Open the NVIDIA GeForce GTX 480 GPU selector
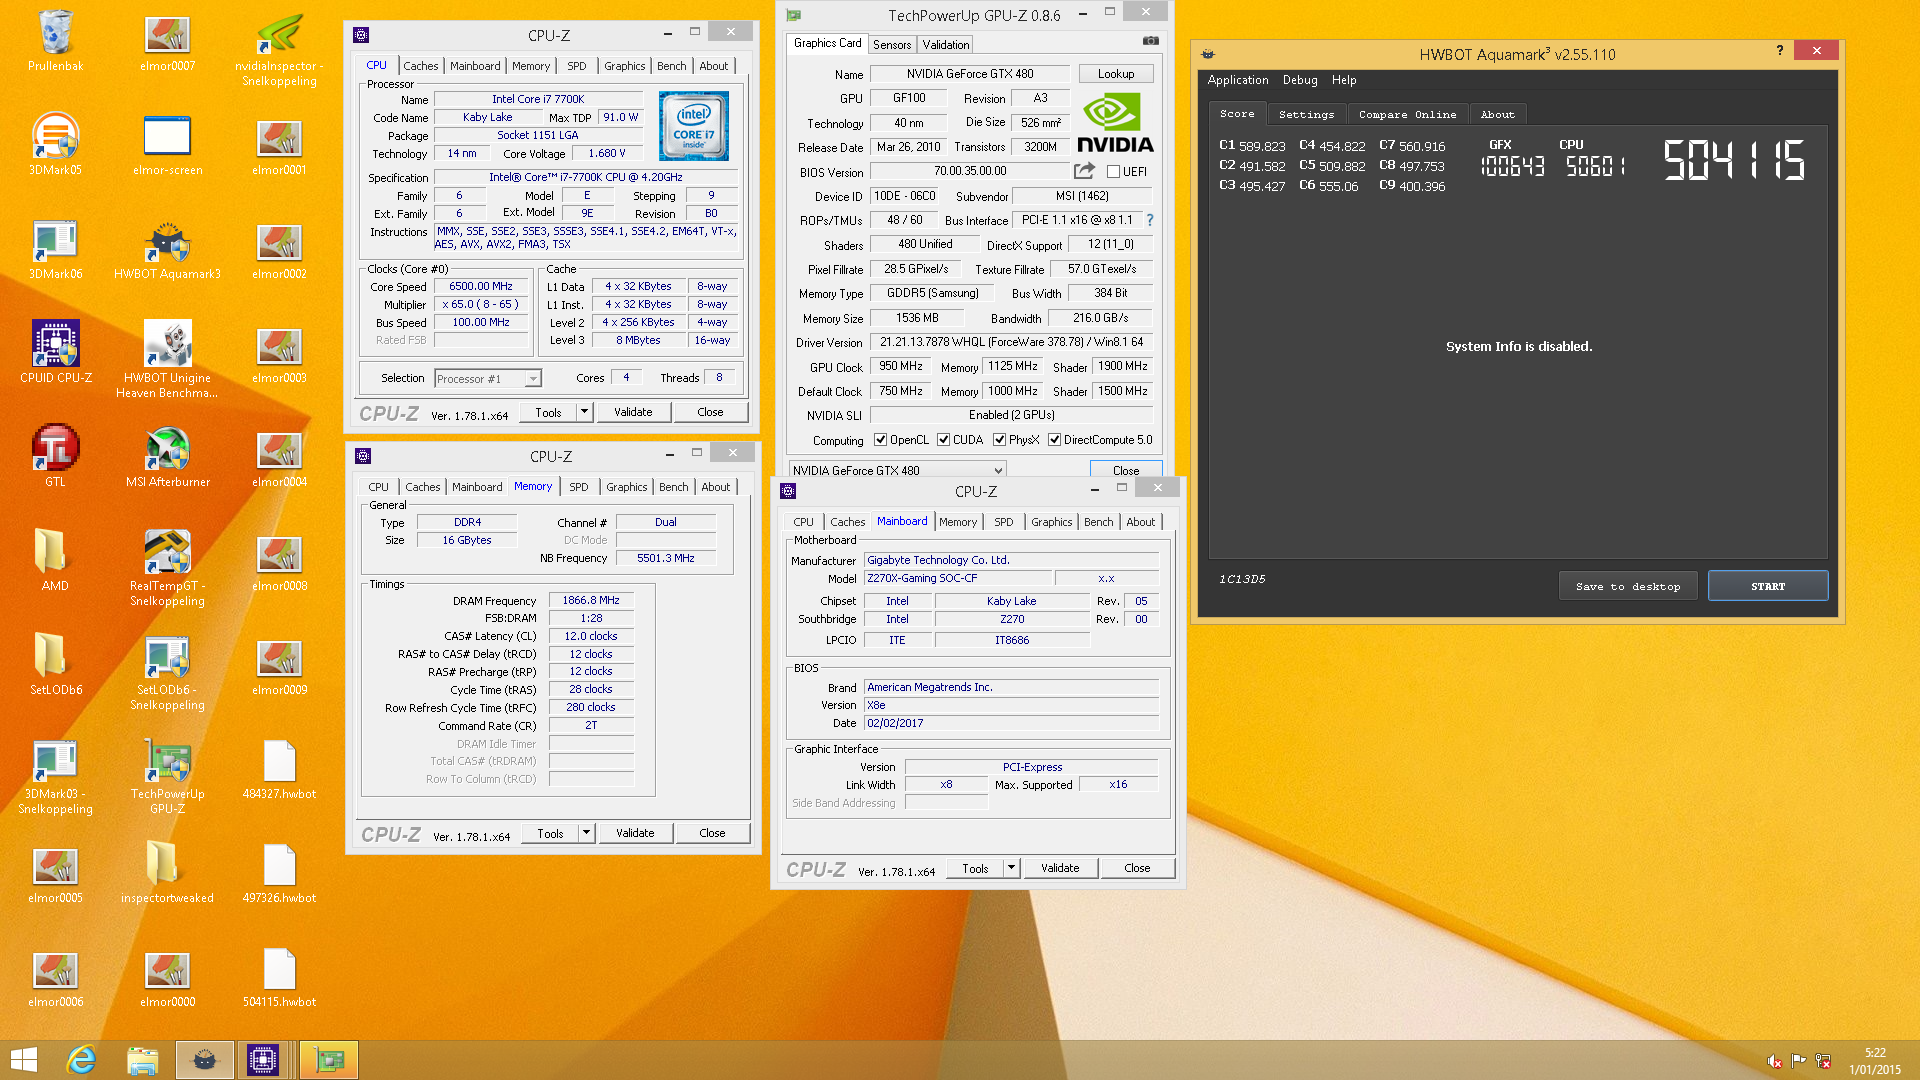The height and width of the screenshot is (1080, 1920). (x=897, y=470)
